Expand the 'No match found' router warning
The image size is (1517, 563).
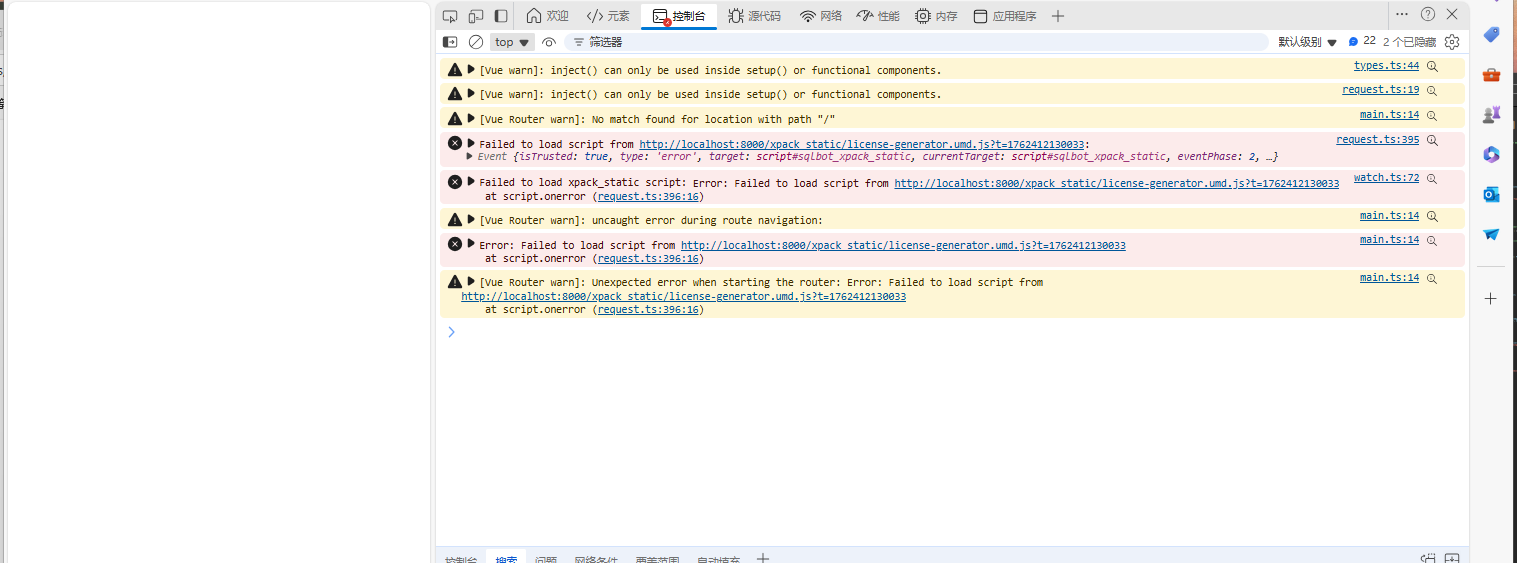pos(471,118)
